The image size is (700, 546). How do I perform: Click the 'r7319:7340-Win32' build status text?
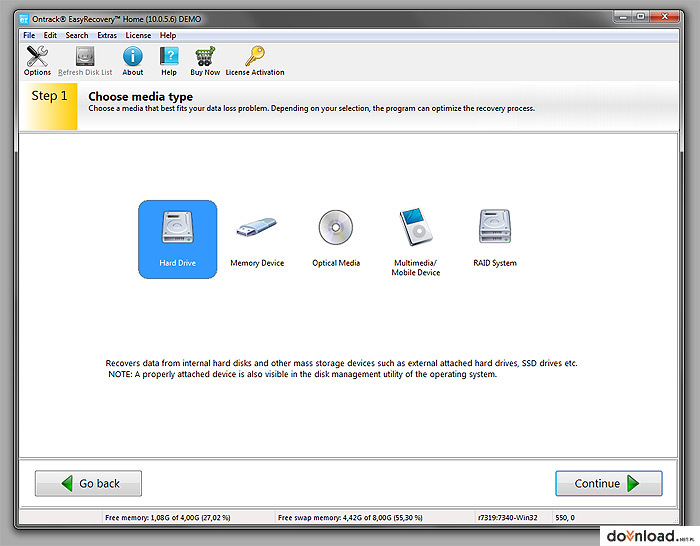pyautogui.click(x=508, y=518)
